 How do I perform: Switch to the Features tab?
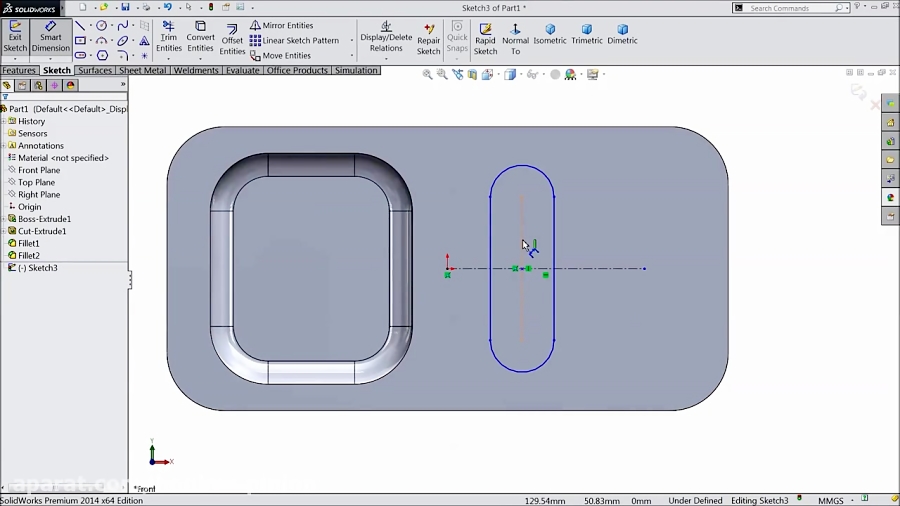[x=19, y=71]
